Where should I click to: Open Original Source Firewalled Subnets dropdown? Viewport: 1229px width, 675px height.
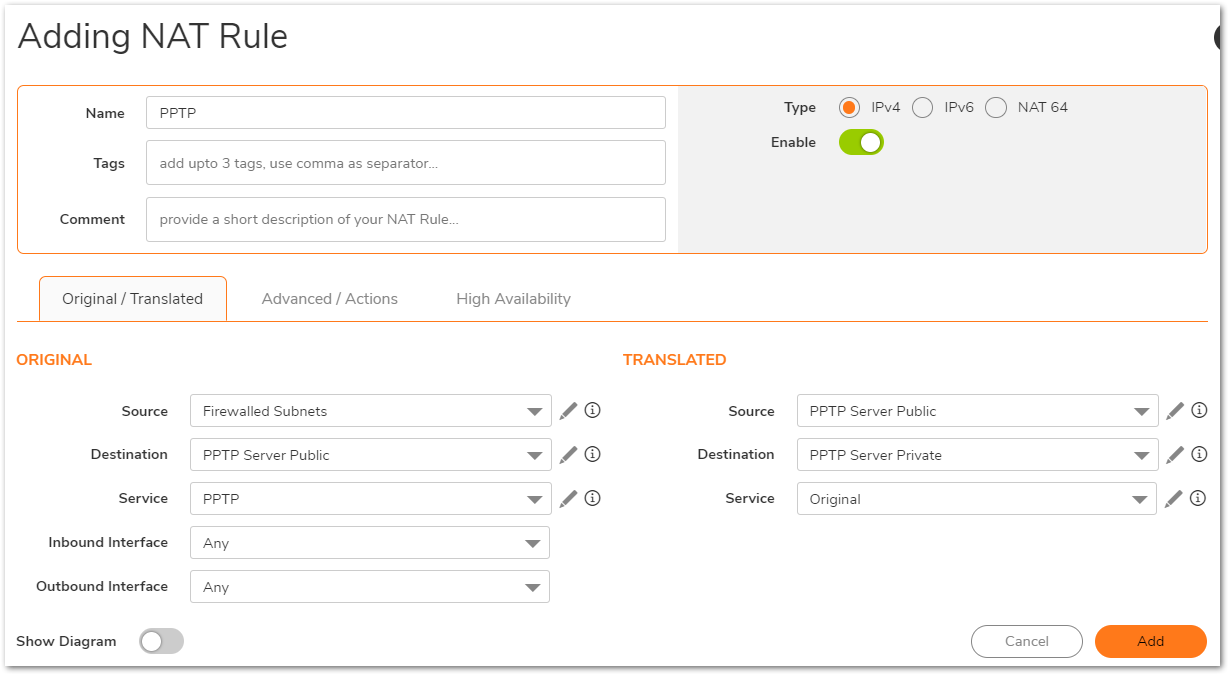coord(370,411)
